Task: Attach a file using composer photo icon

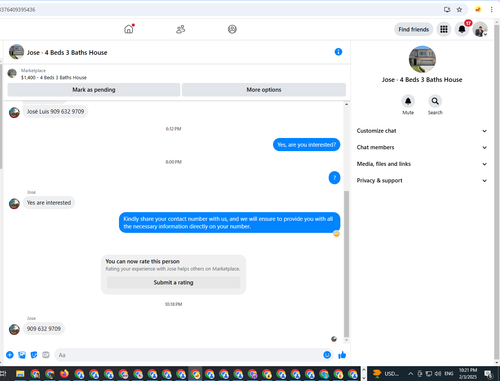Action: (22, 355)
